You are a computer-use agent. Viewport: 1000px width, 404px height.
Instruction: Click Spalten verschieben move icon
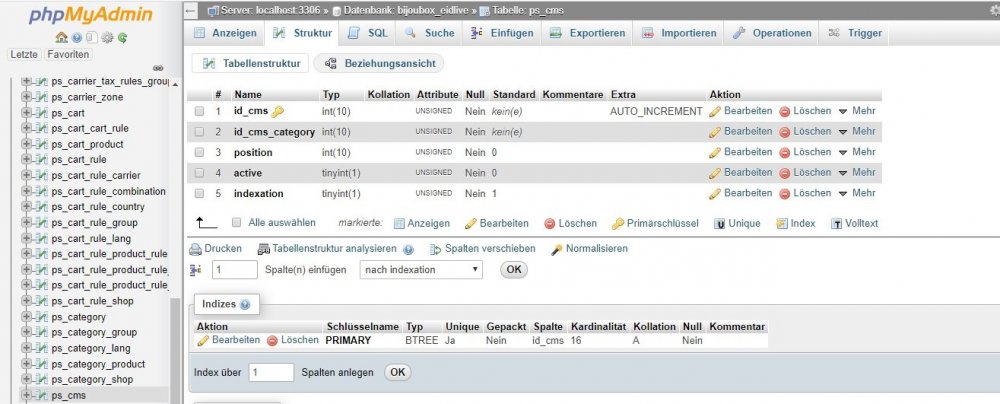[436, 249]
